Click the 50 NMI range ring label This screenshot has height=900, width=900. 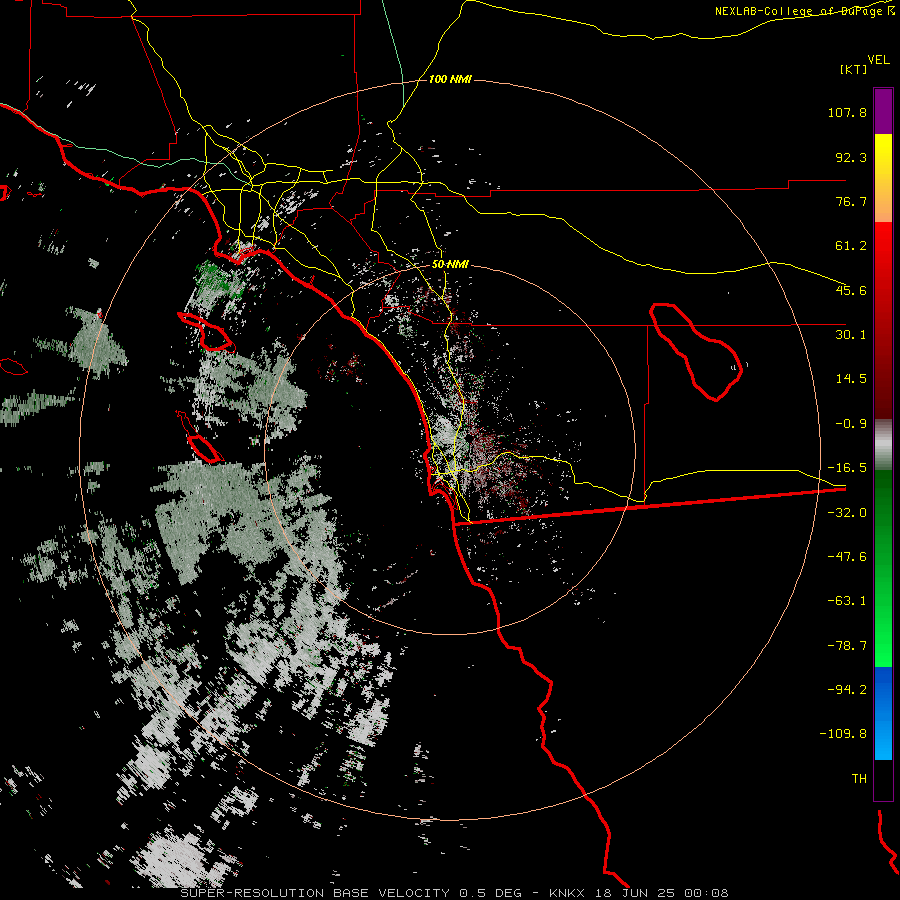(x=450, y=264)
